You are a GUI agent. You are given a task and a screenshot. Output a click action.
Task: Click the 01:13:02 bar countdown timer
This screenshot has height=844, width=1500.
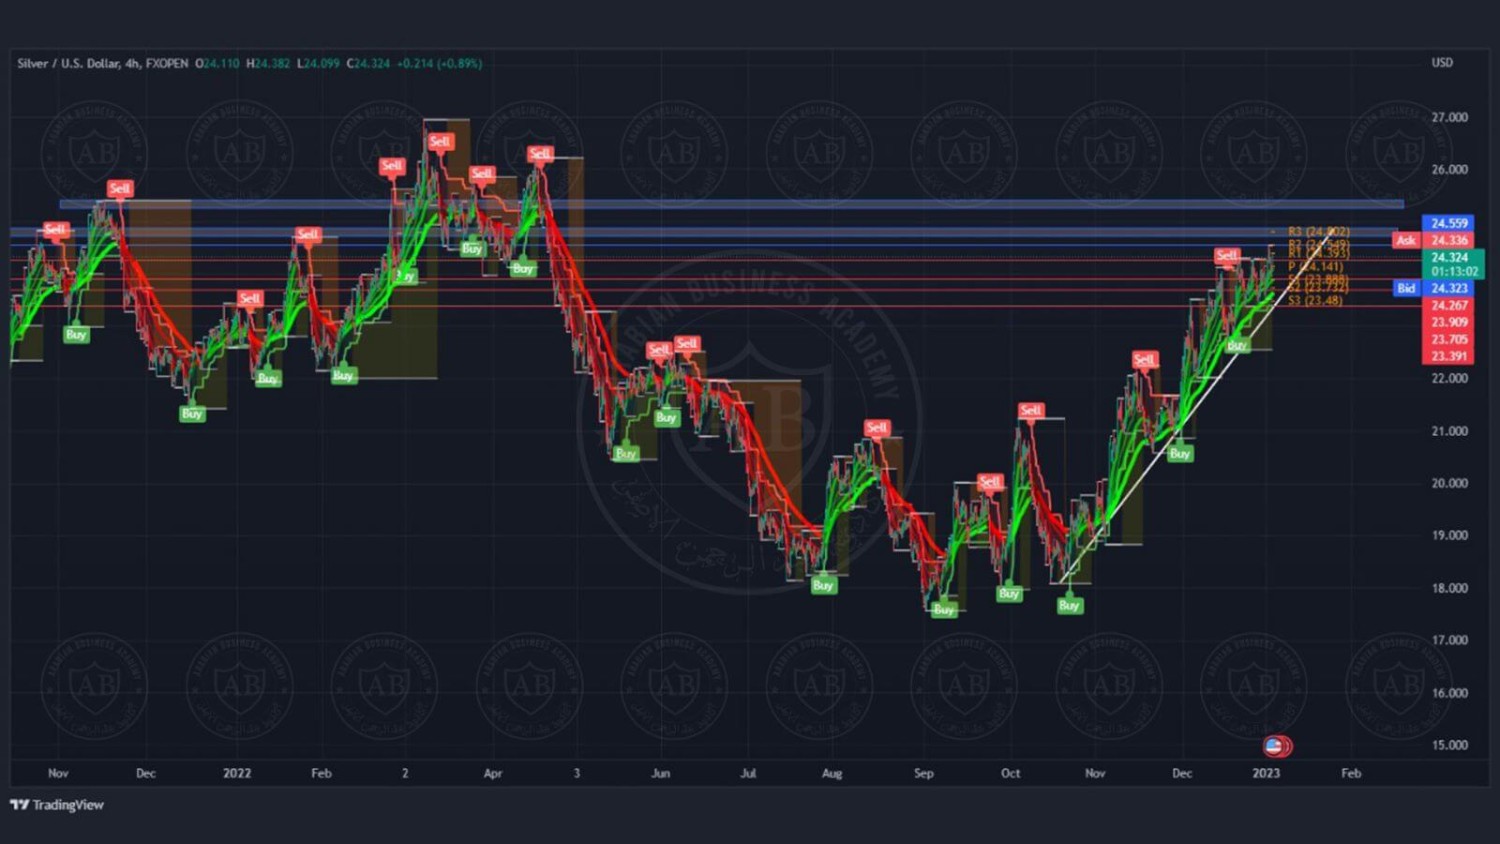coord(1454,271)
